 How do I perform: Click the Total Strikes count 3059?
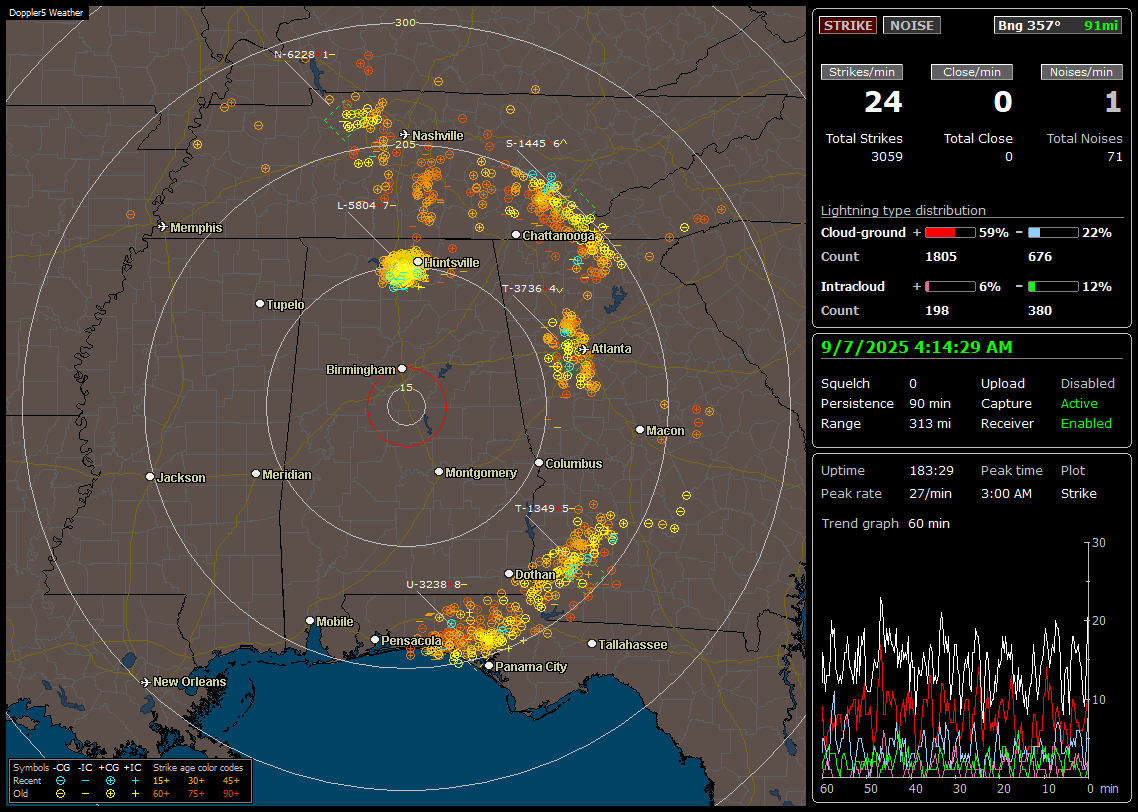point(887,157)
